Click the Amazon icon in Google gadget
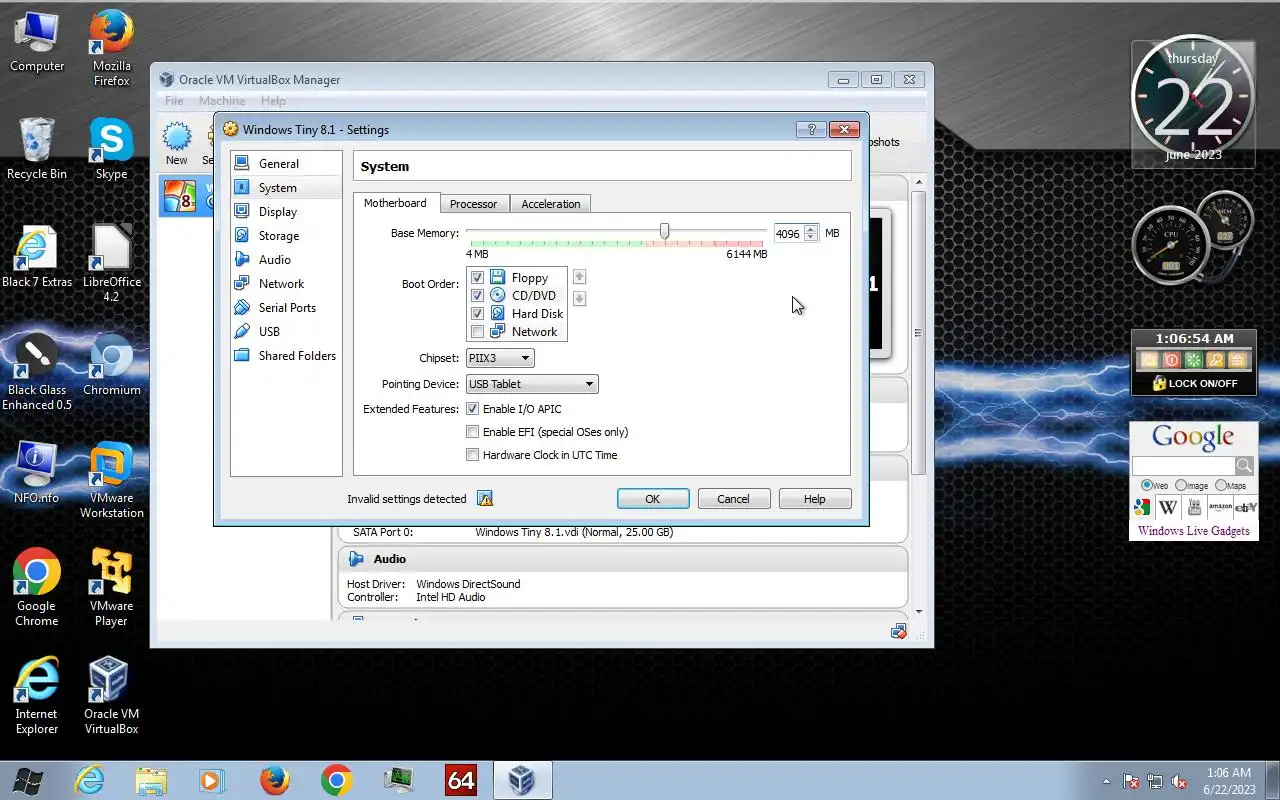 1220,508
